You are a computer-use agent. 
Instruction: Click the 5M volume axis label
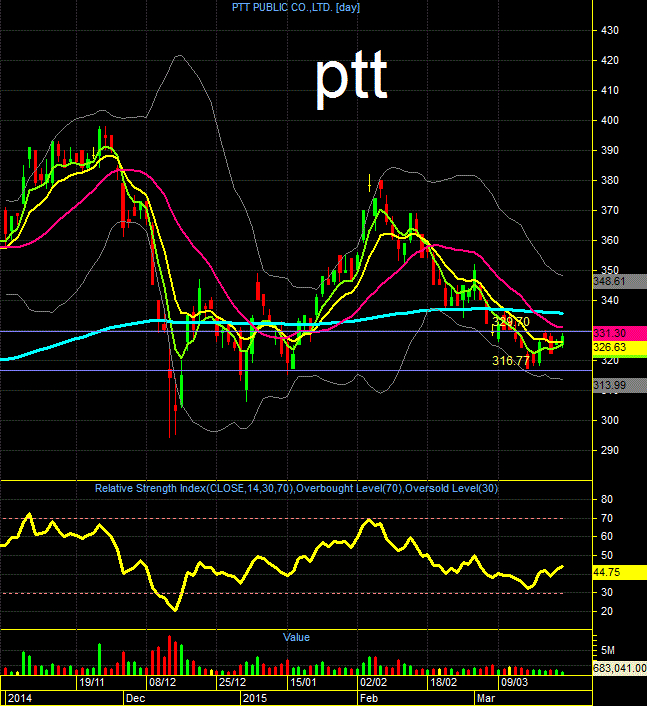pyautogui.click(x=608, y=651)
